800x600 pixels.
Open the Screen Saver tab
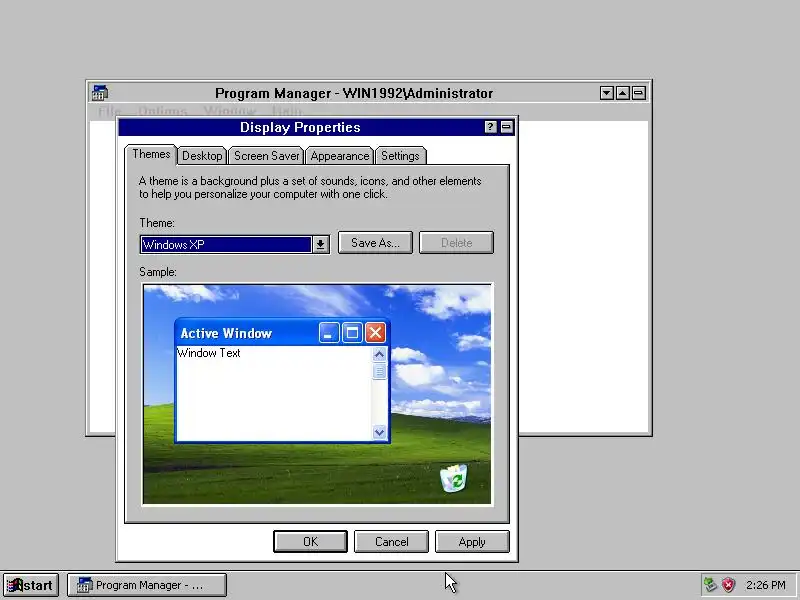coord(266,156)
